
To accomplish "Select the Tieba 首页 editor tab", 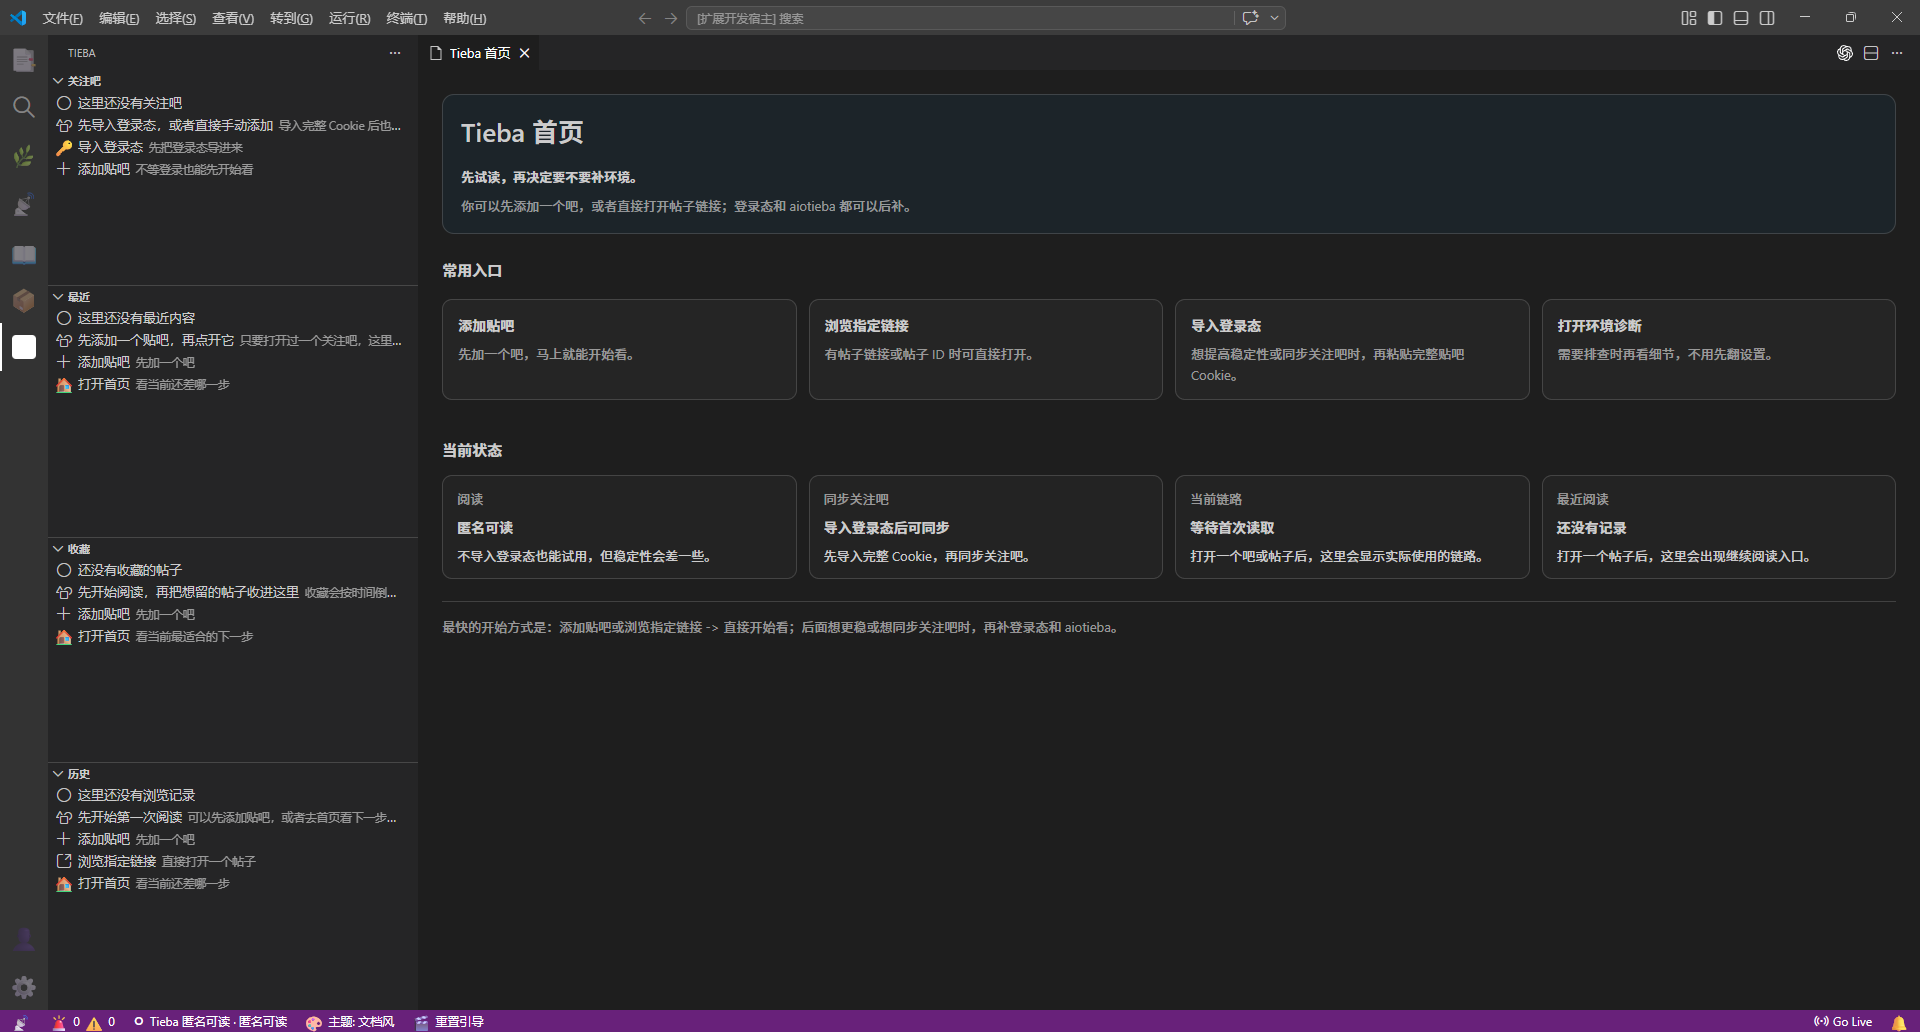I will point(479,53).
